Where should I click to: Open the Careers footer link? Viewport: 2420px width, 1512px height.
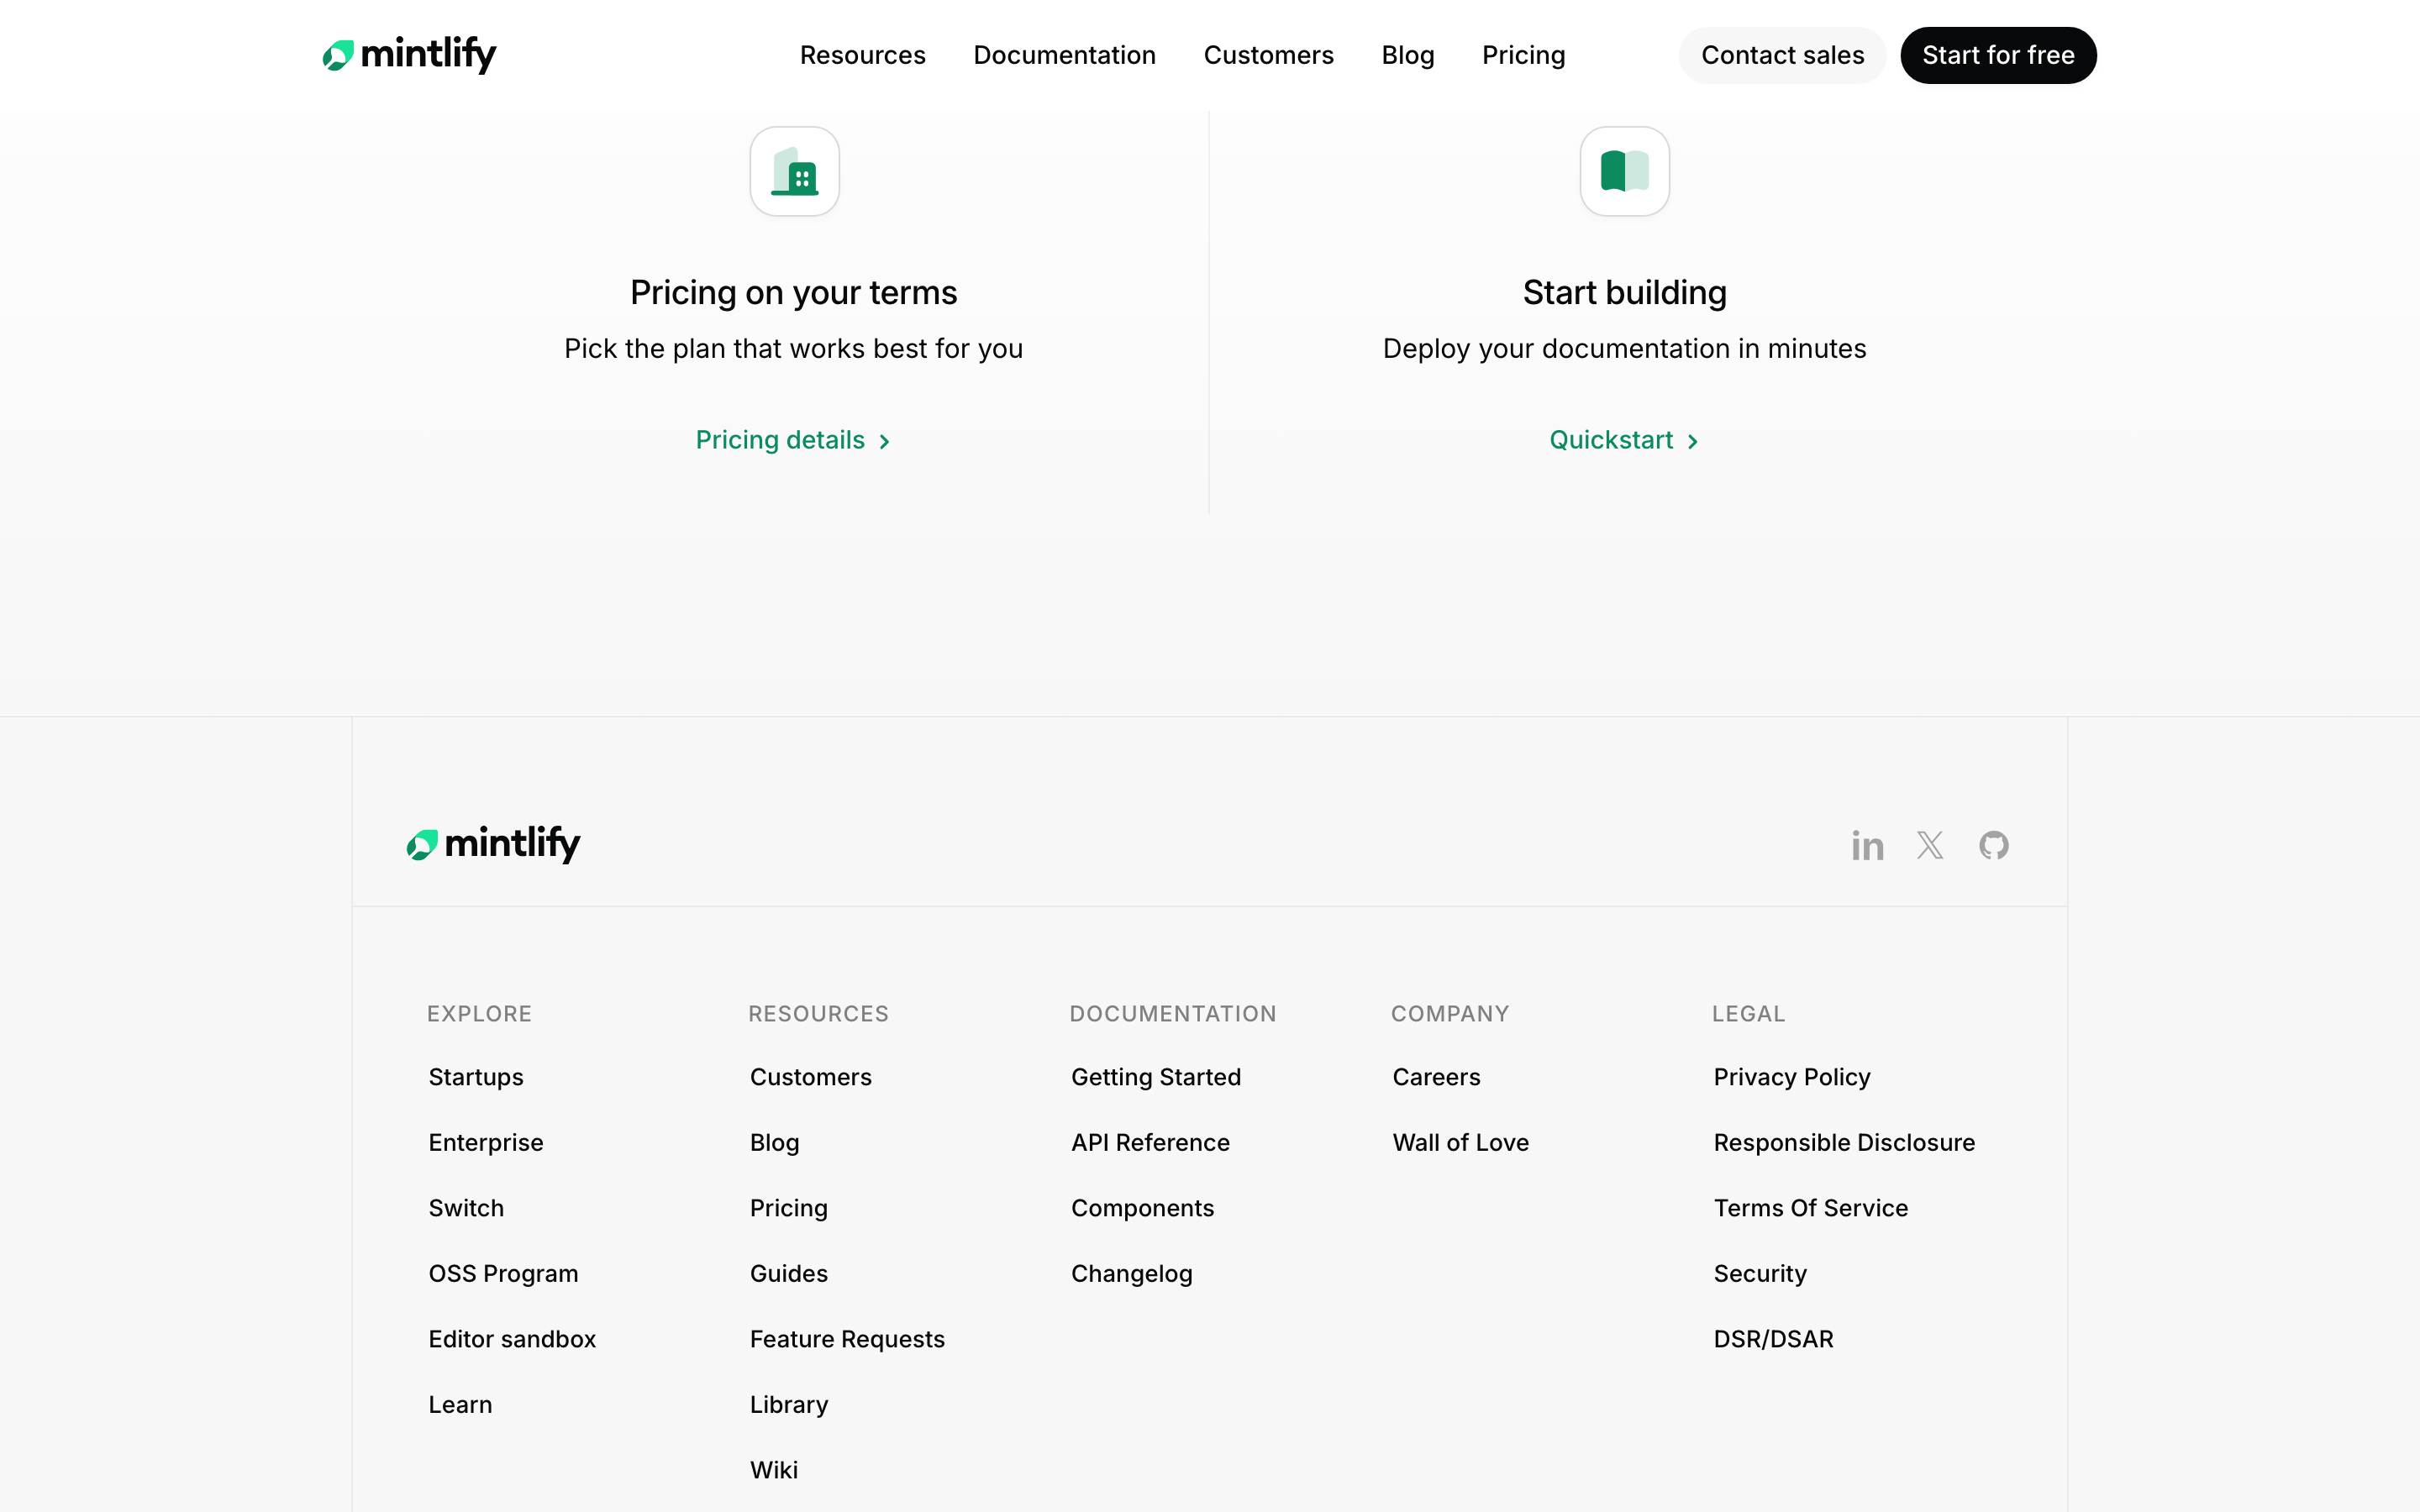click(1436, 1077)
